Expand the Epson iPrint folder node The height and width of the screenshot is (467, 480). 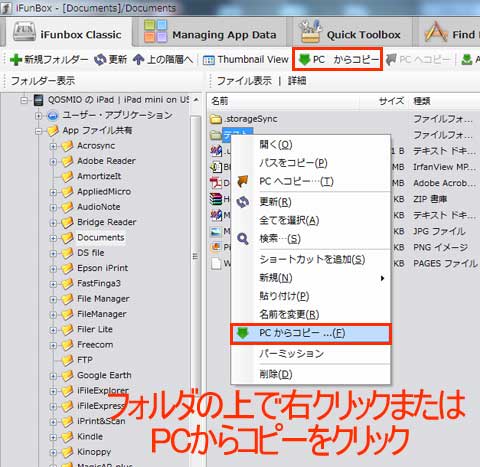(53, 269)
